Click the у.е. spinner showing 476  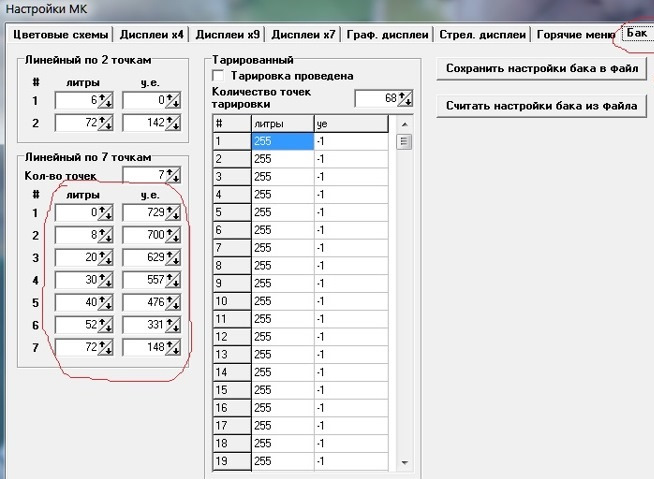point(173,303)
